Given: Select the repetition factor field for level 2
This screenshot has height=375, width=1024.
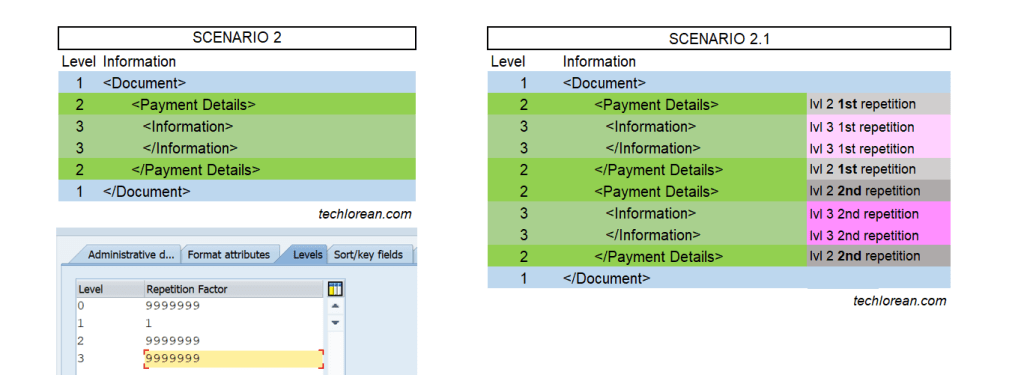Looking at the screenshot, I should tap(234, 341).
